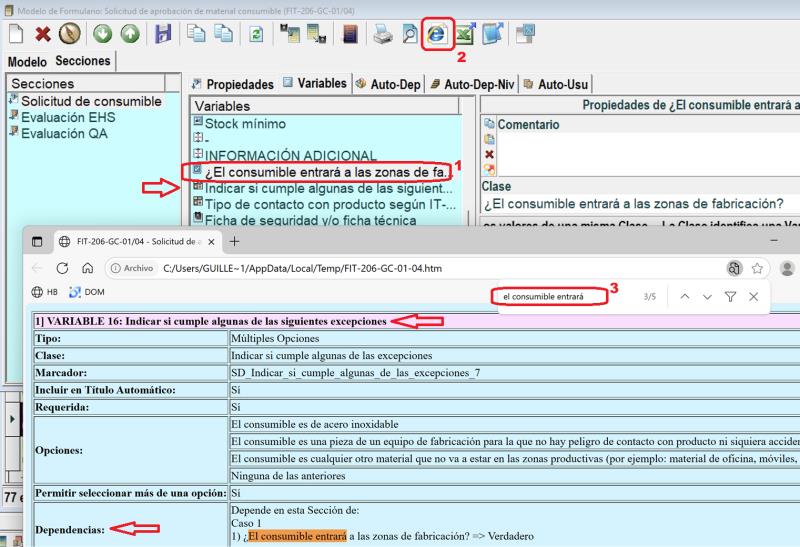Click the green down arrow icon
Viewport: 800px width, 547px height.
tap(103, 35)
